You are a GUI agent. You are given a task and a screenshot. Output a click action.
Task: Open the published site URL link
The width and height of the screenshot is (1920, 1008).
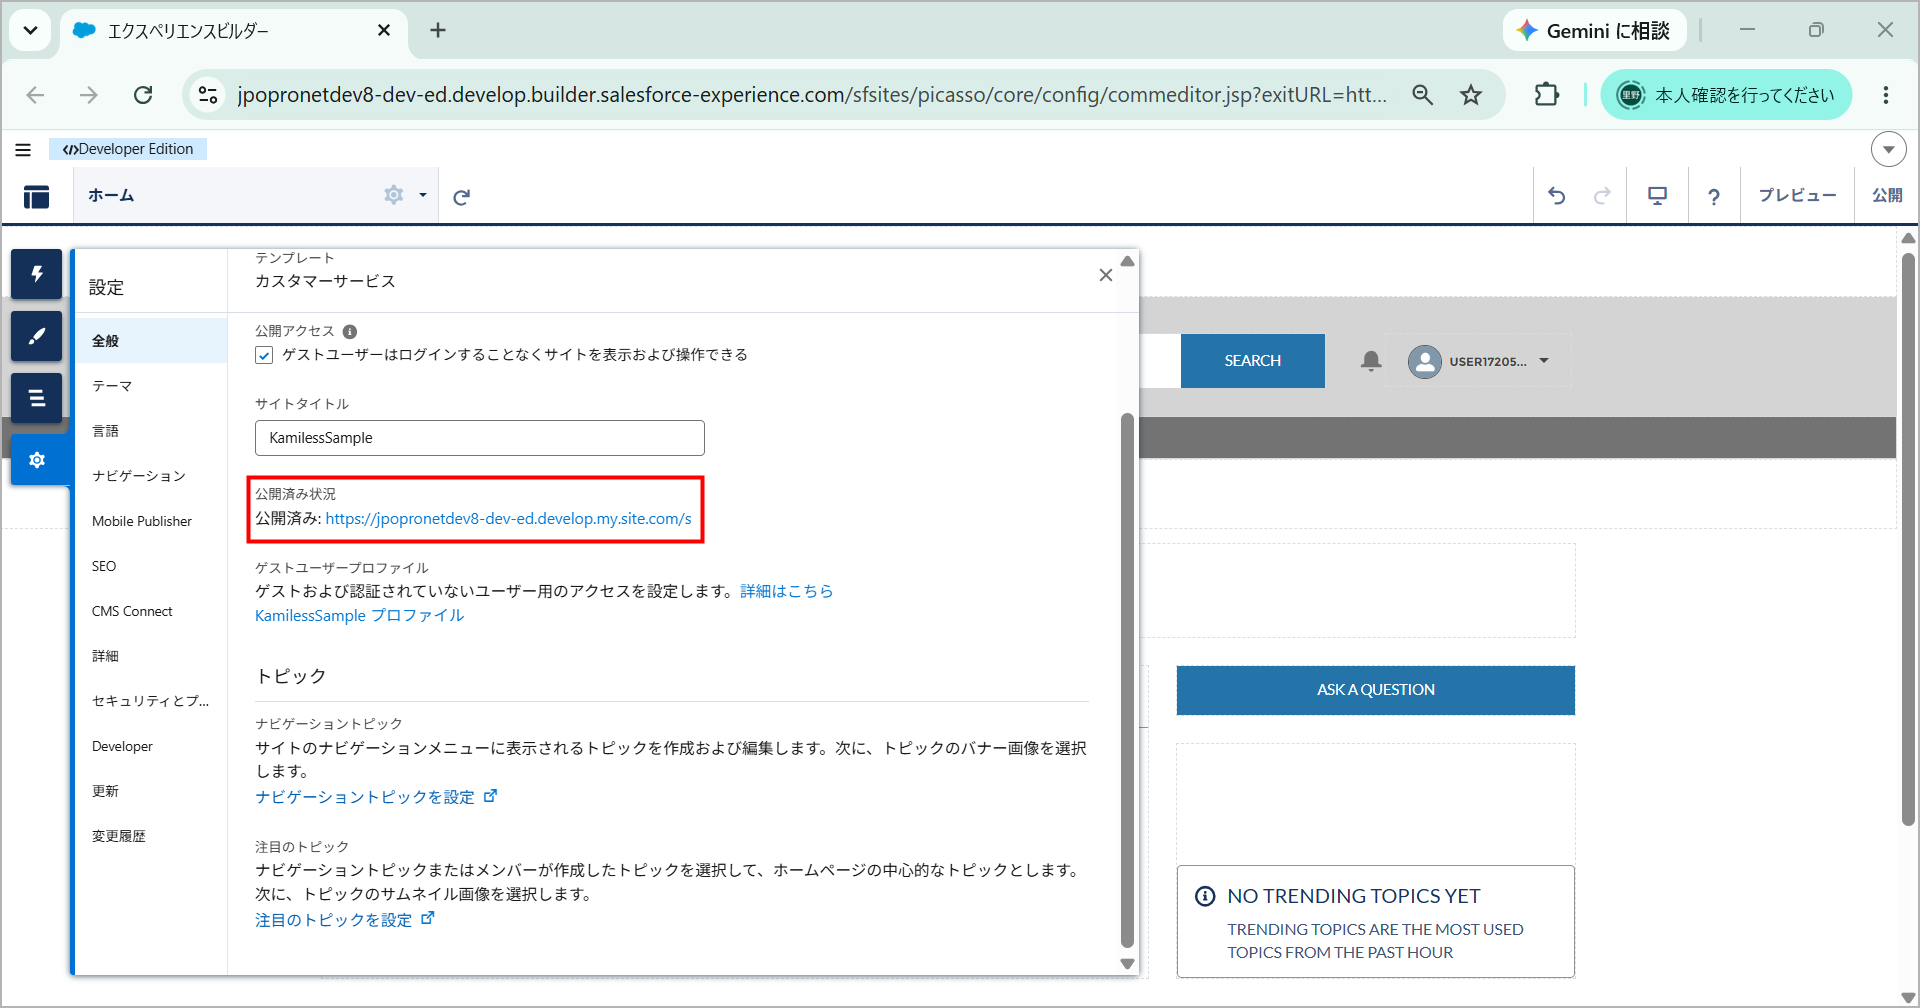click(508, 519)
